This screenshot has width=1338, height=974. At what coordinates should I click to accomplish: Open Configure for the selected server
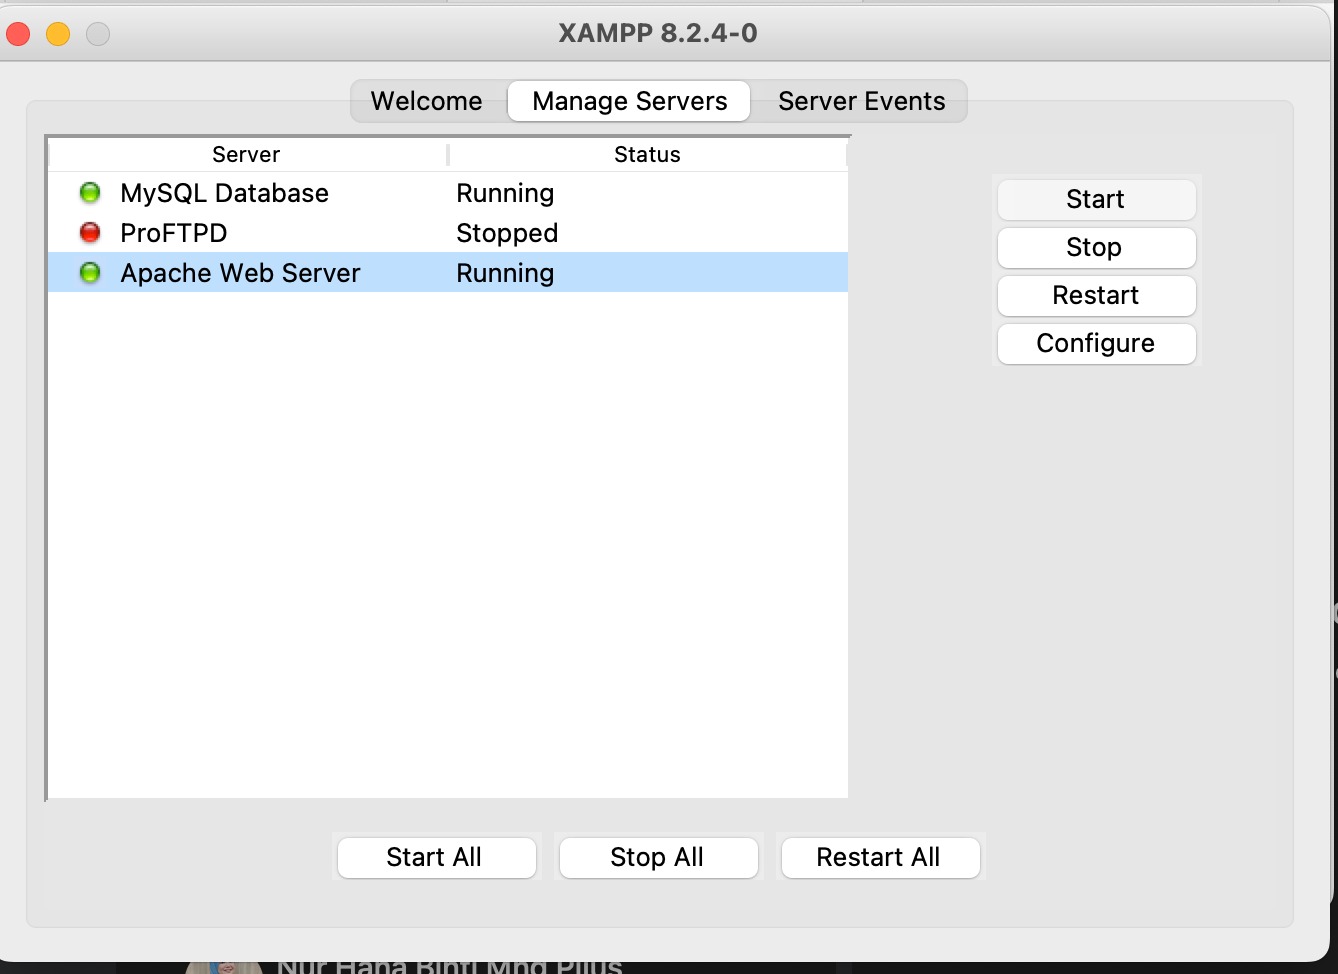coord(1095,344)
